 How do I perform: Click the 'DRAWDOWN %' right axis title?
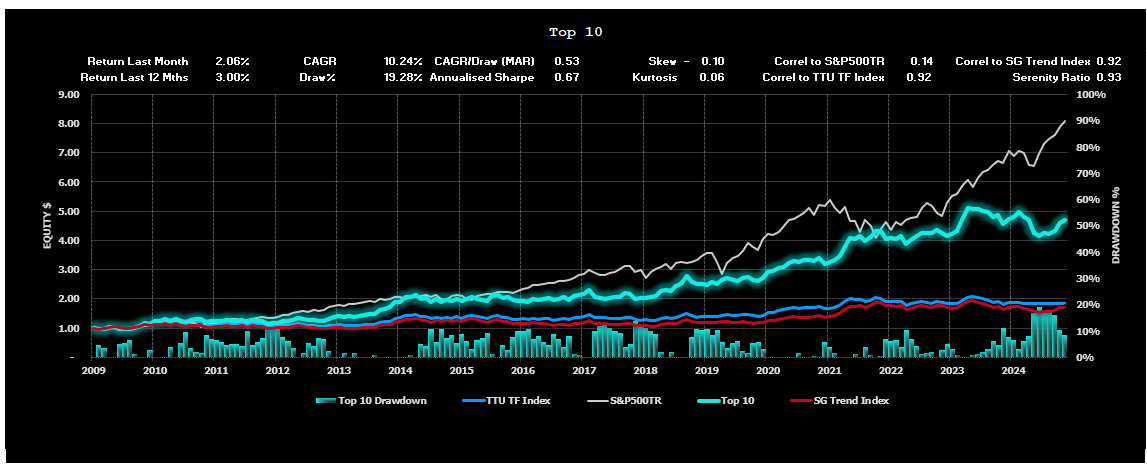(x=1116, y=226)
